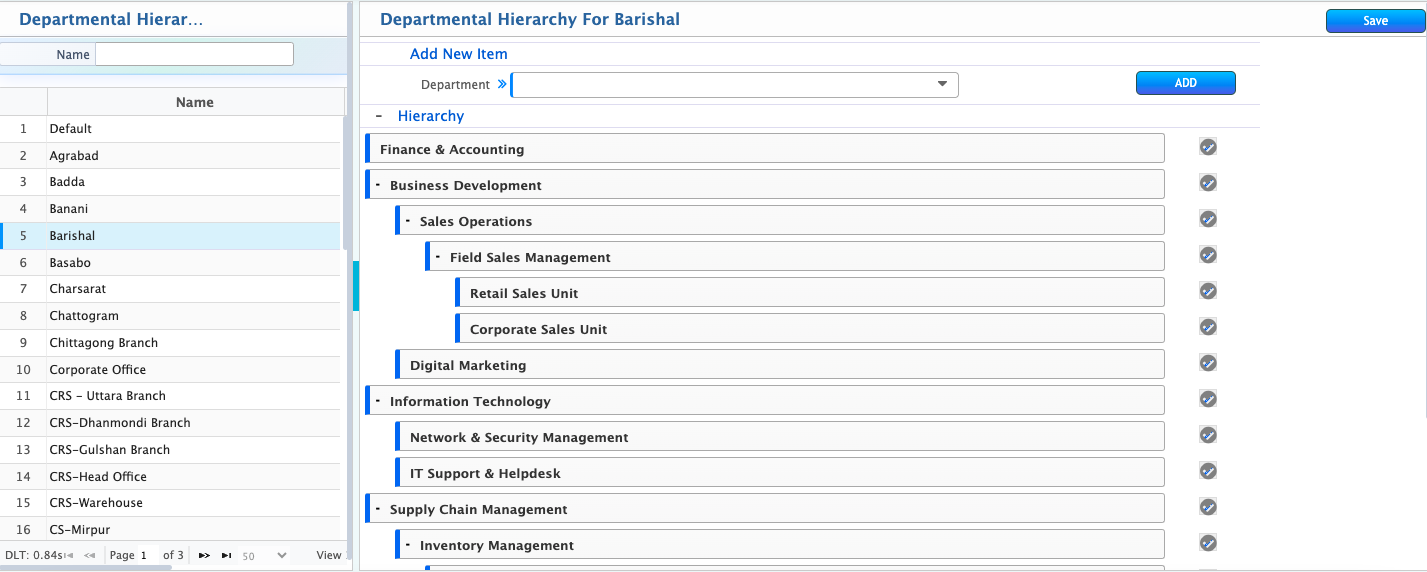Image resolution: width=1427 pixels, height=572 pixels.
Task: Select the Digital Marketing item
Action: (x=780, y=364)
